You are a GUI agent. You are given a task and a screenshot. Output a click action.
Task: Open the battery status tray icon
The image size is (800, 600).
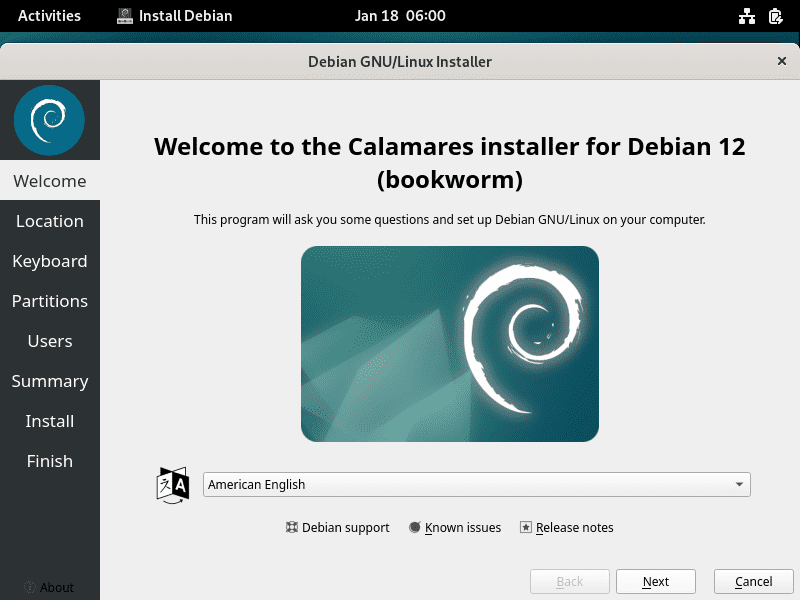click(776, 16)
